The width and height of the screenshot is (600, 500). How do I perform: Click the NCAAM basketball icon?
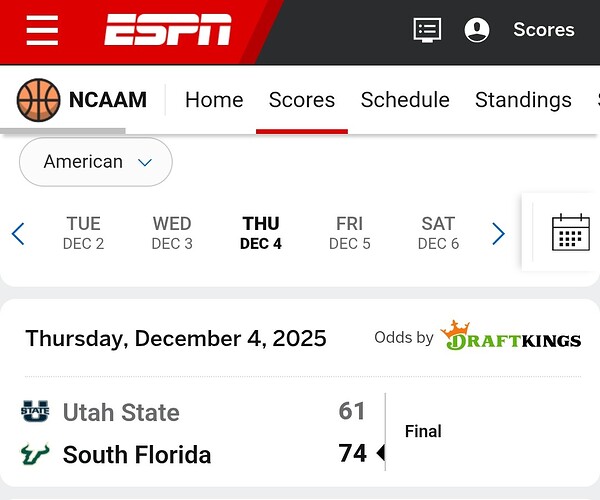coord(39,100)
